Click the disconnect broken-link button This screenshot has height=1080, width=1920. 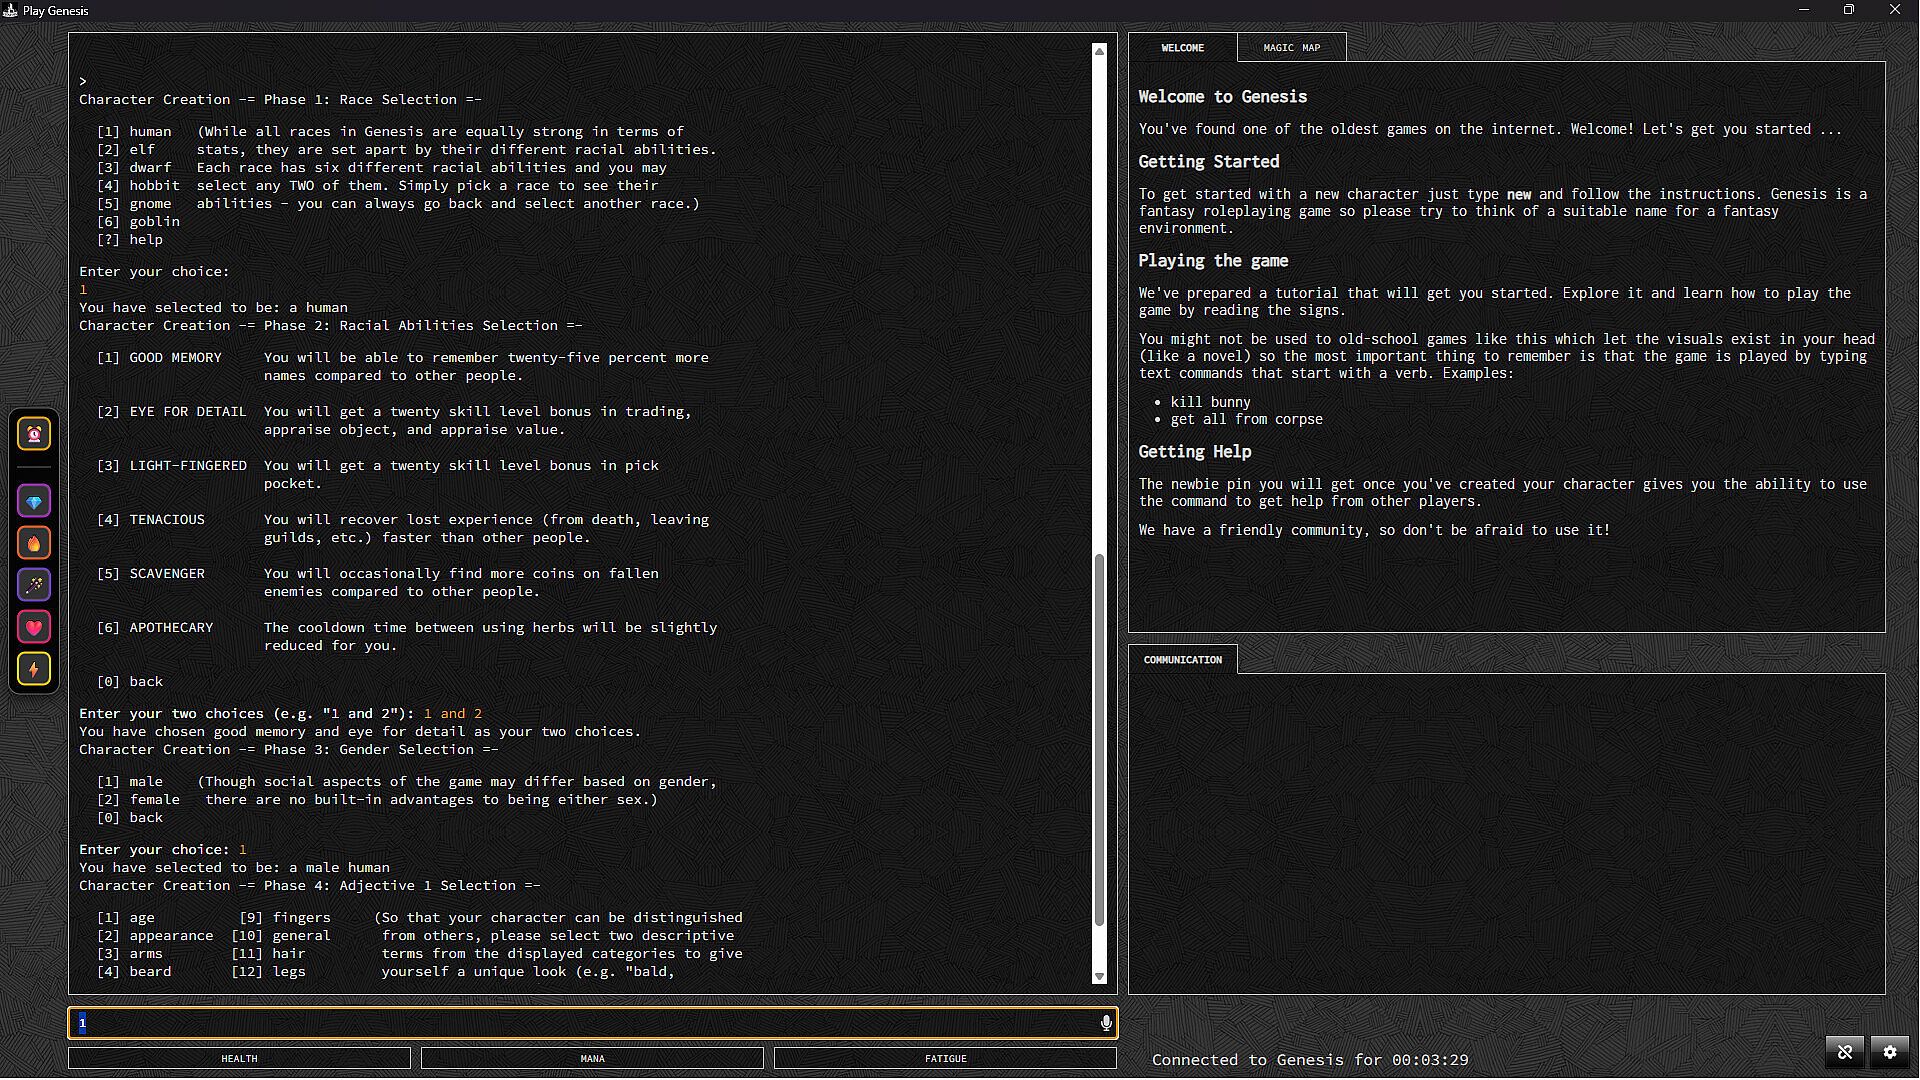1845,1052
